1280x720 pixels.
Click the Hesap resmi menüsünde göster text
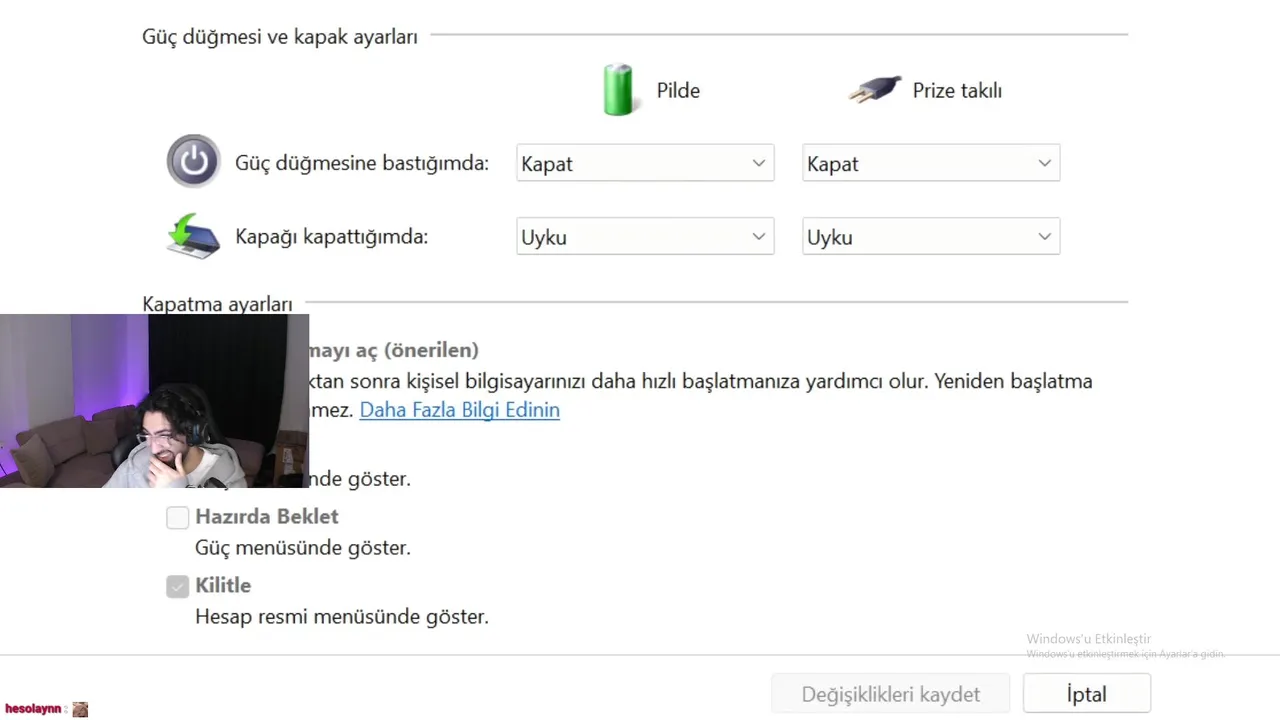tap(342, 617)
